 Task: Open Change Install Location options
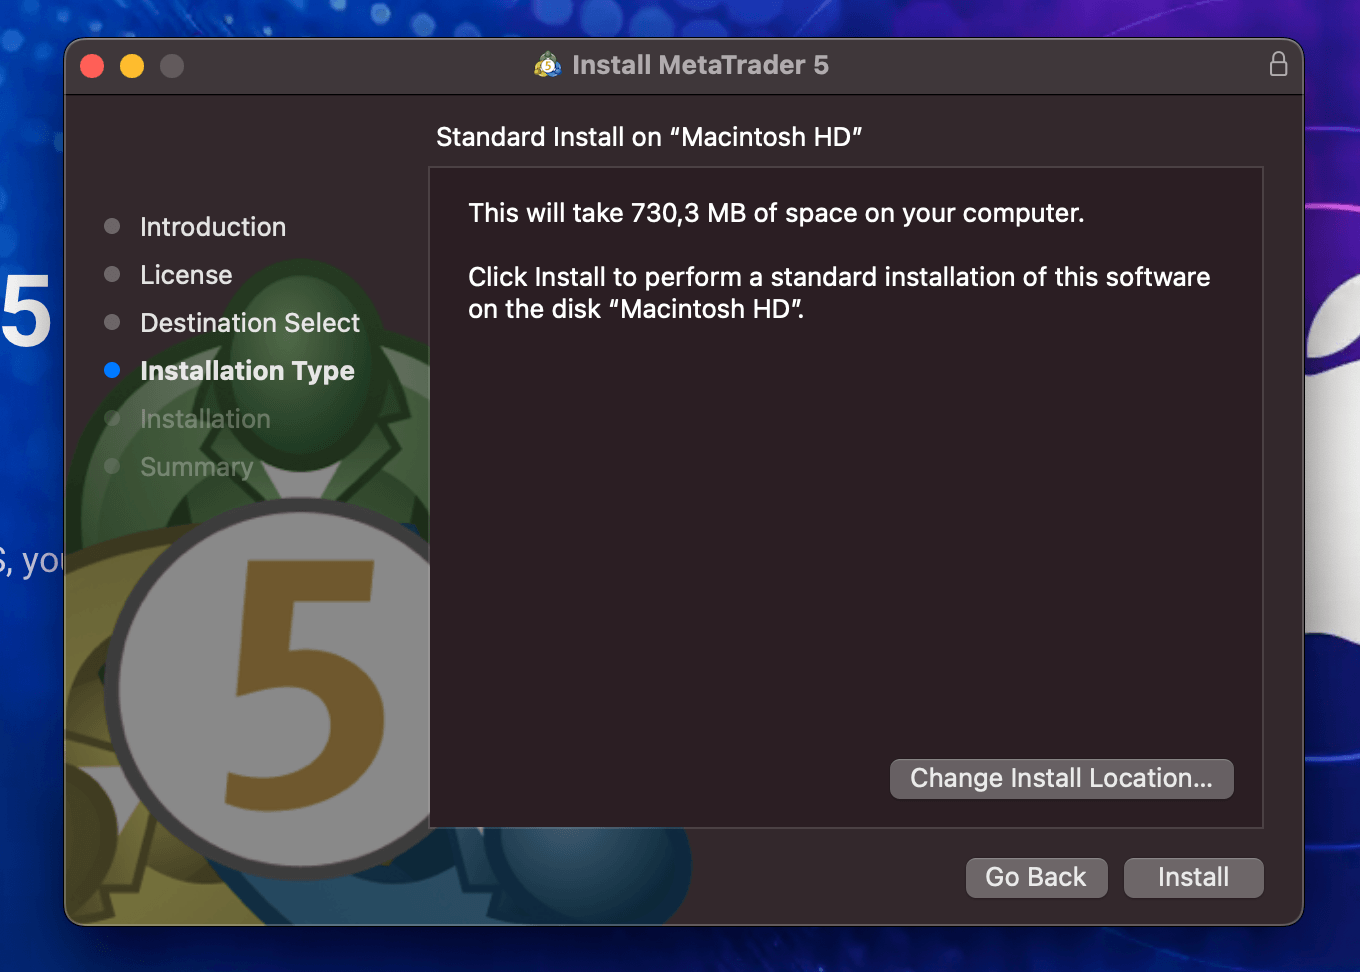click(x=1061, y=778)
